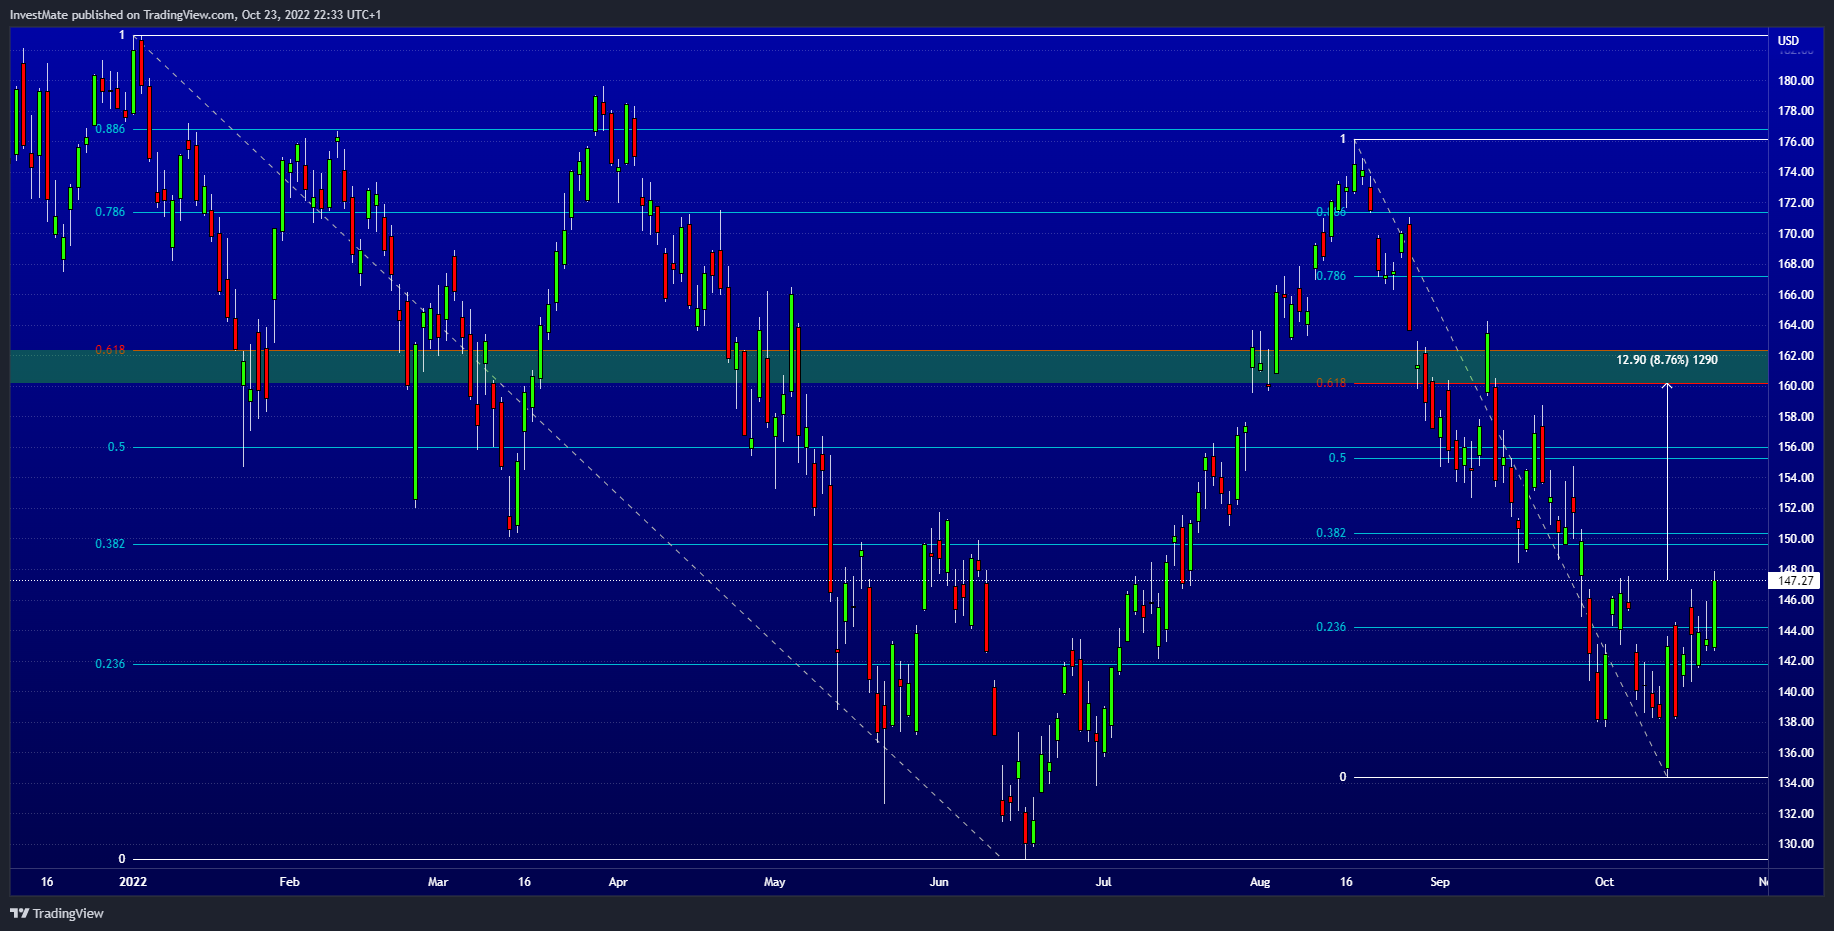Click the Jun label on the time axis

coord(939,882)
